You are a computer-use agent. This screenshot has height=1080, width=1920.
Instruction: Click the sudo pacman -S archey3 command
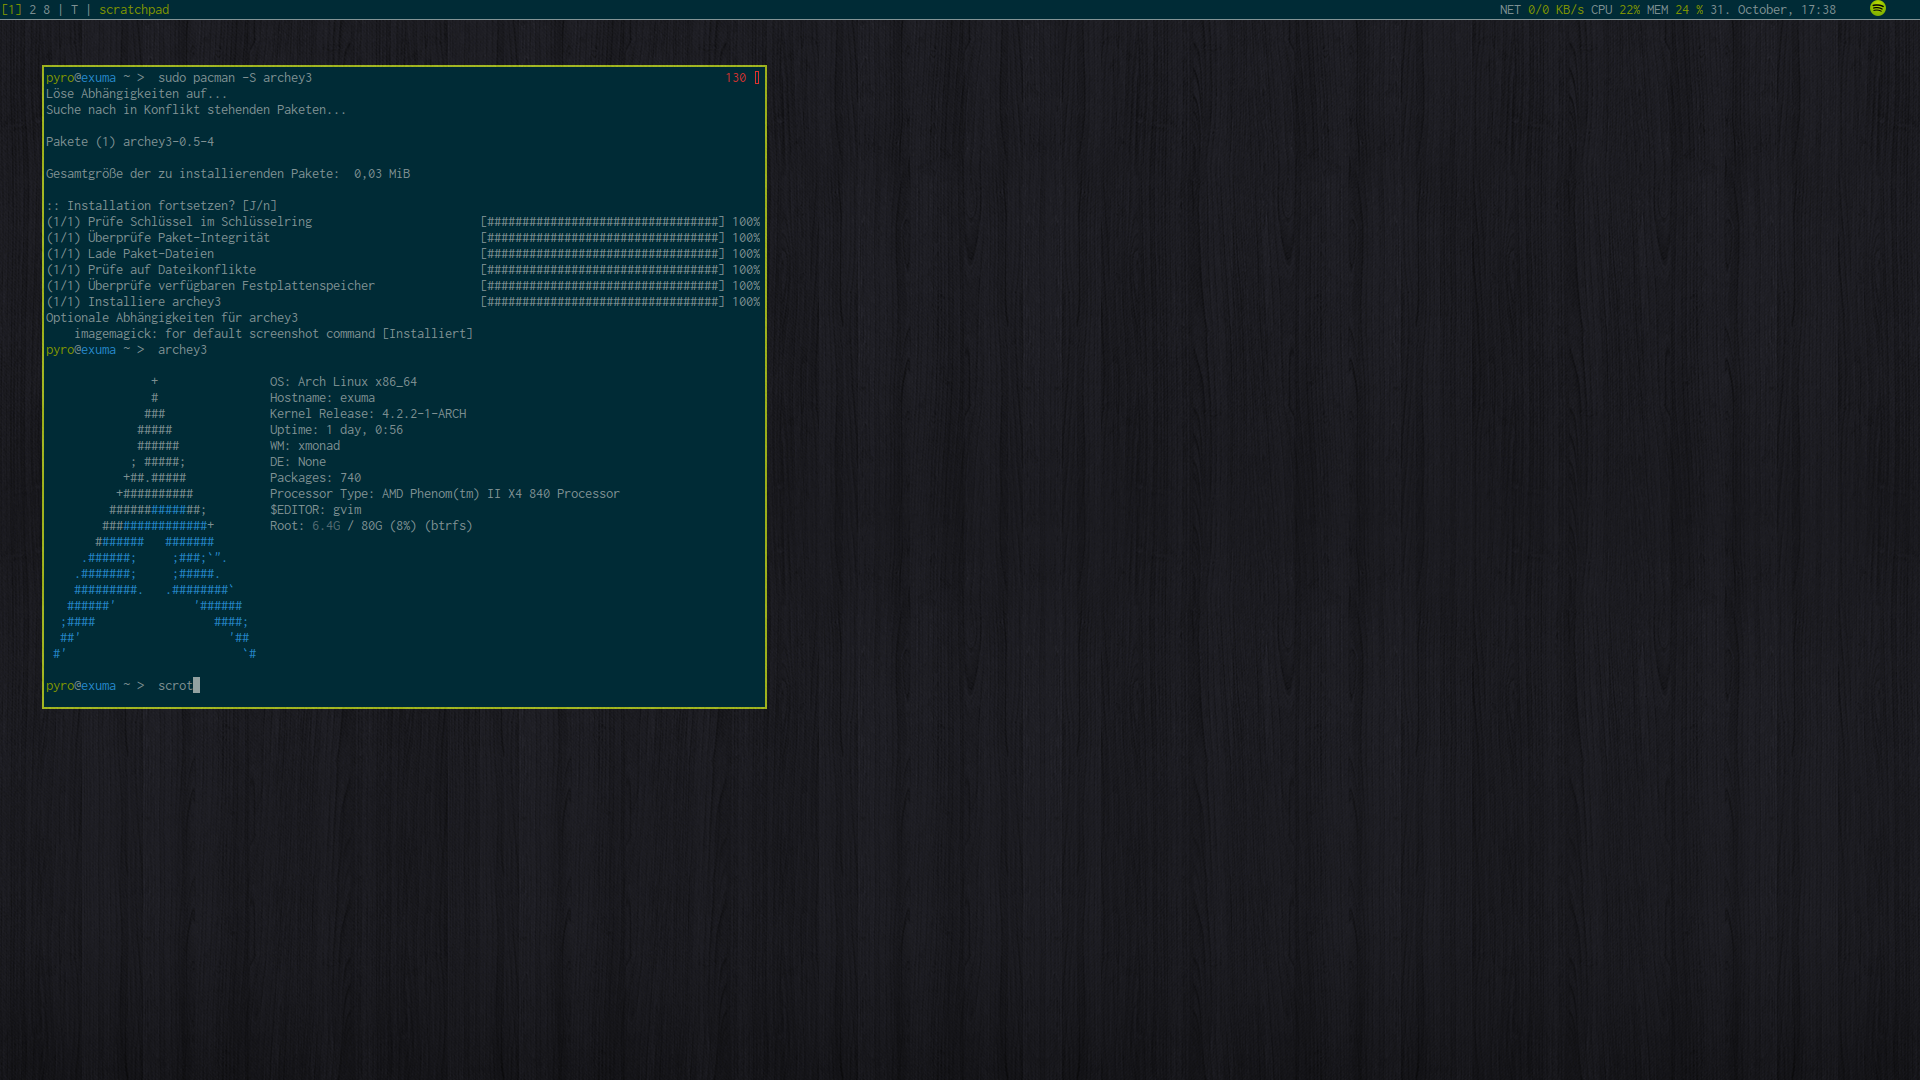point(235,78)
